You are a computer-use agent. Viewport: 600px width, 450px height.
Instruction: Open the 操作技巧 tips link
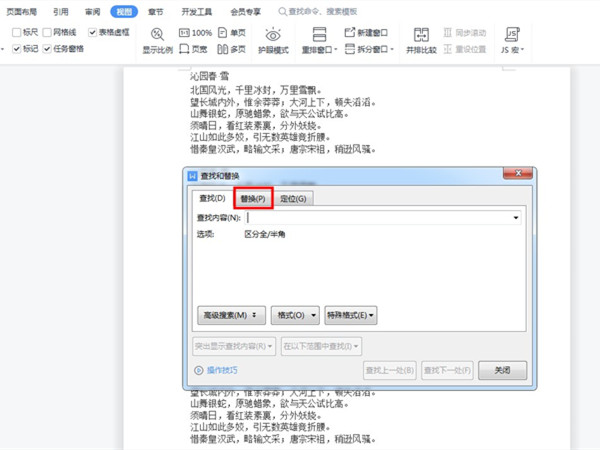pyautogui.click(x=221, y=370)
